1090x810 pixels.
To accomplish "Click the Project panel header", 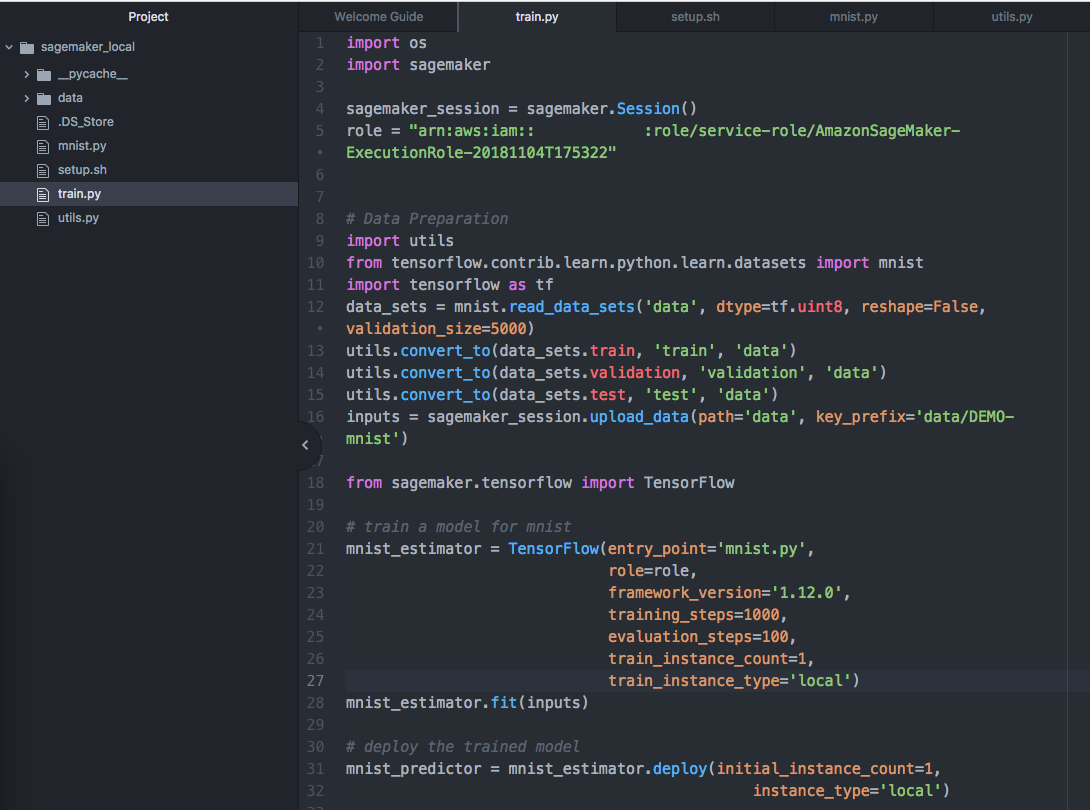I will [x=148, y=17].
